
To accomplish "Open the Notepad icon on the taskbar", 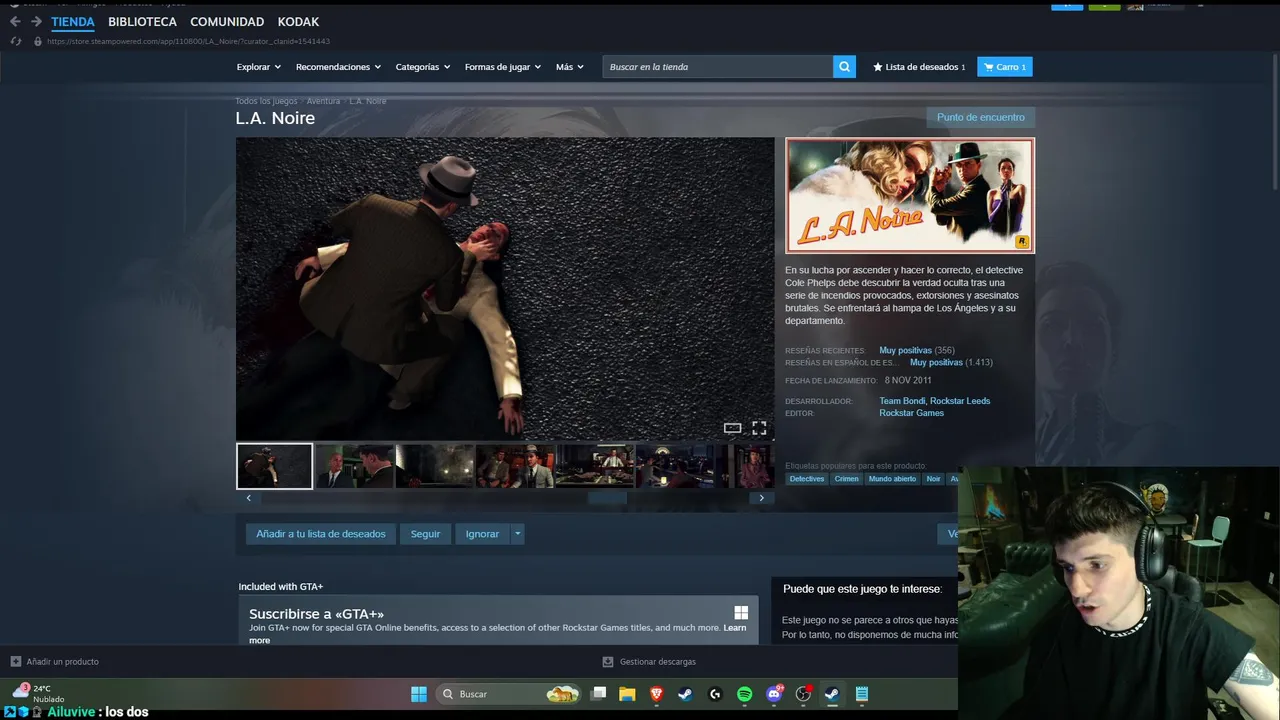I will click(862, 694).
